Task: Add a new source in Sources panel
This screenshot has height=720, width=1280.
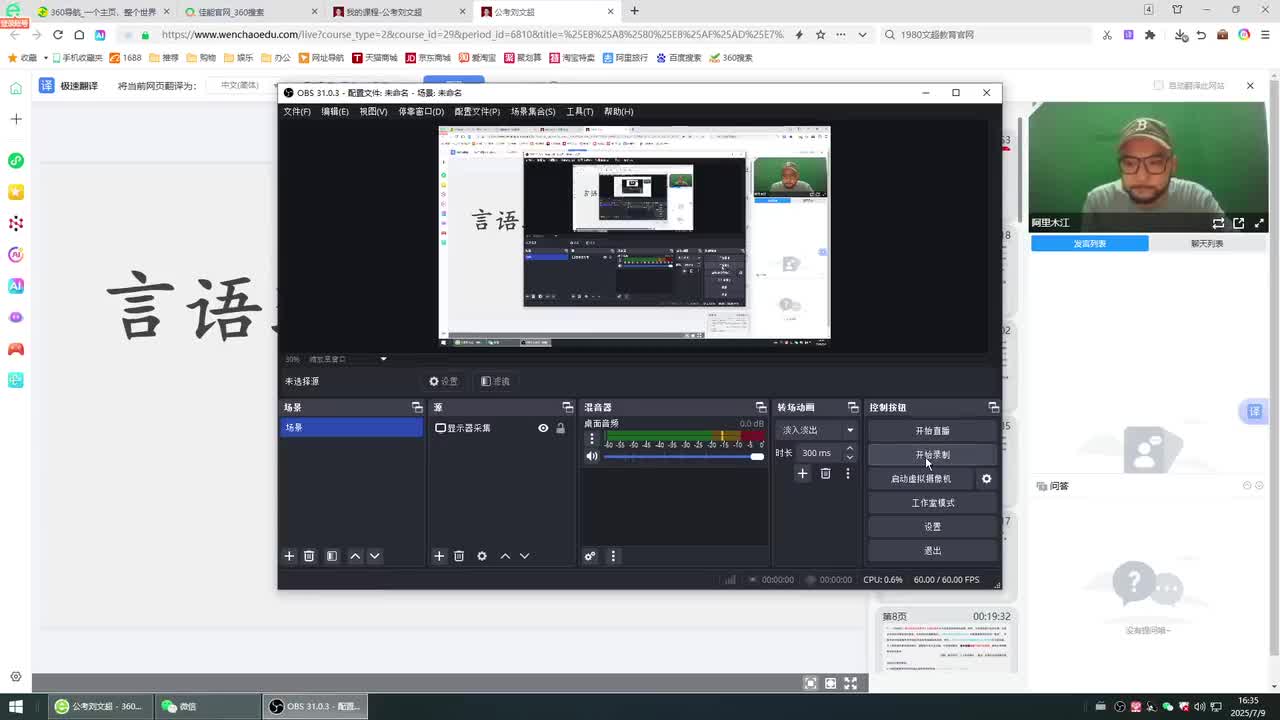Action: tap(439, 556)
